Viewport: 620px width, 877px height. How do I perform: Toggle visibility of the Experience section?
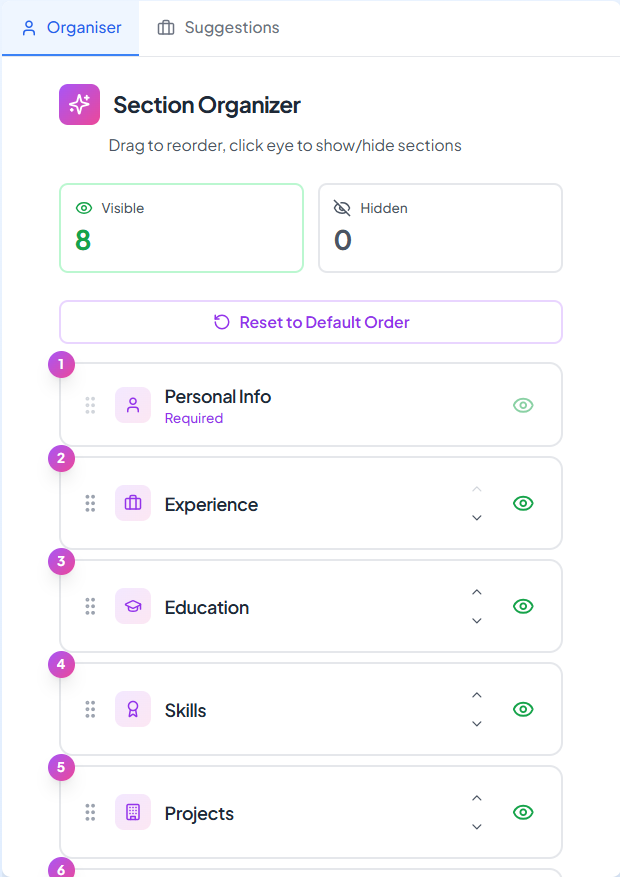523,503
